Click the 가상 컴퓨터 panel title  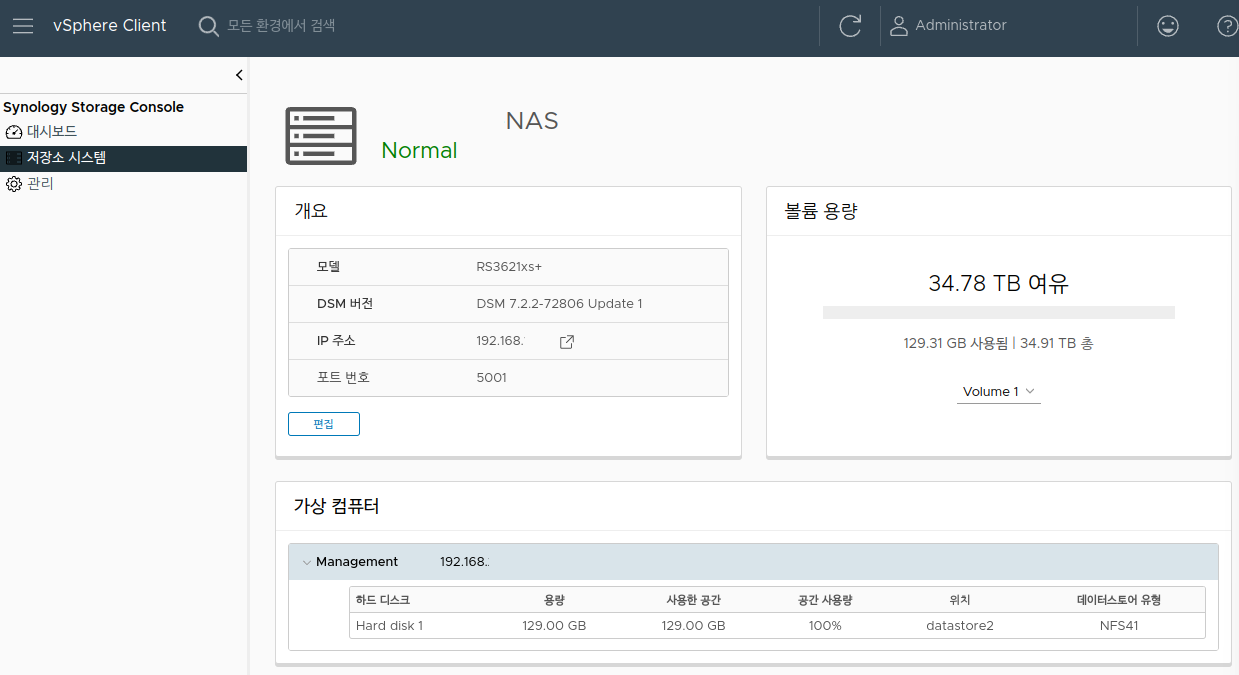(x=336, y=506)
